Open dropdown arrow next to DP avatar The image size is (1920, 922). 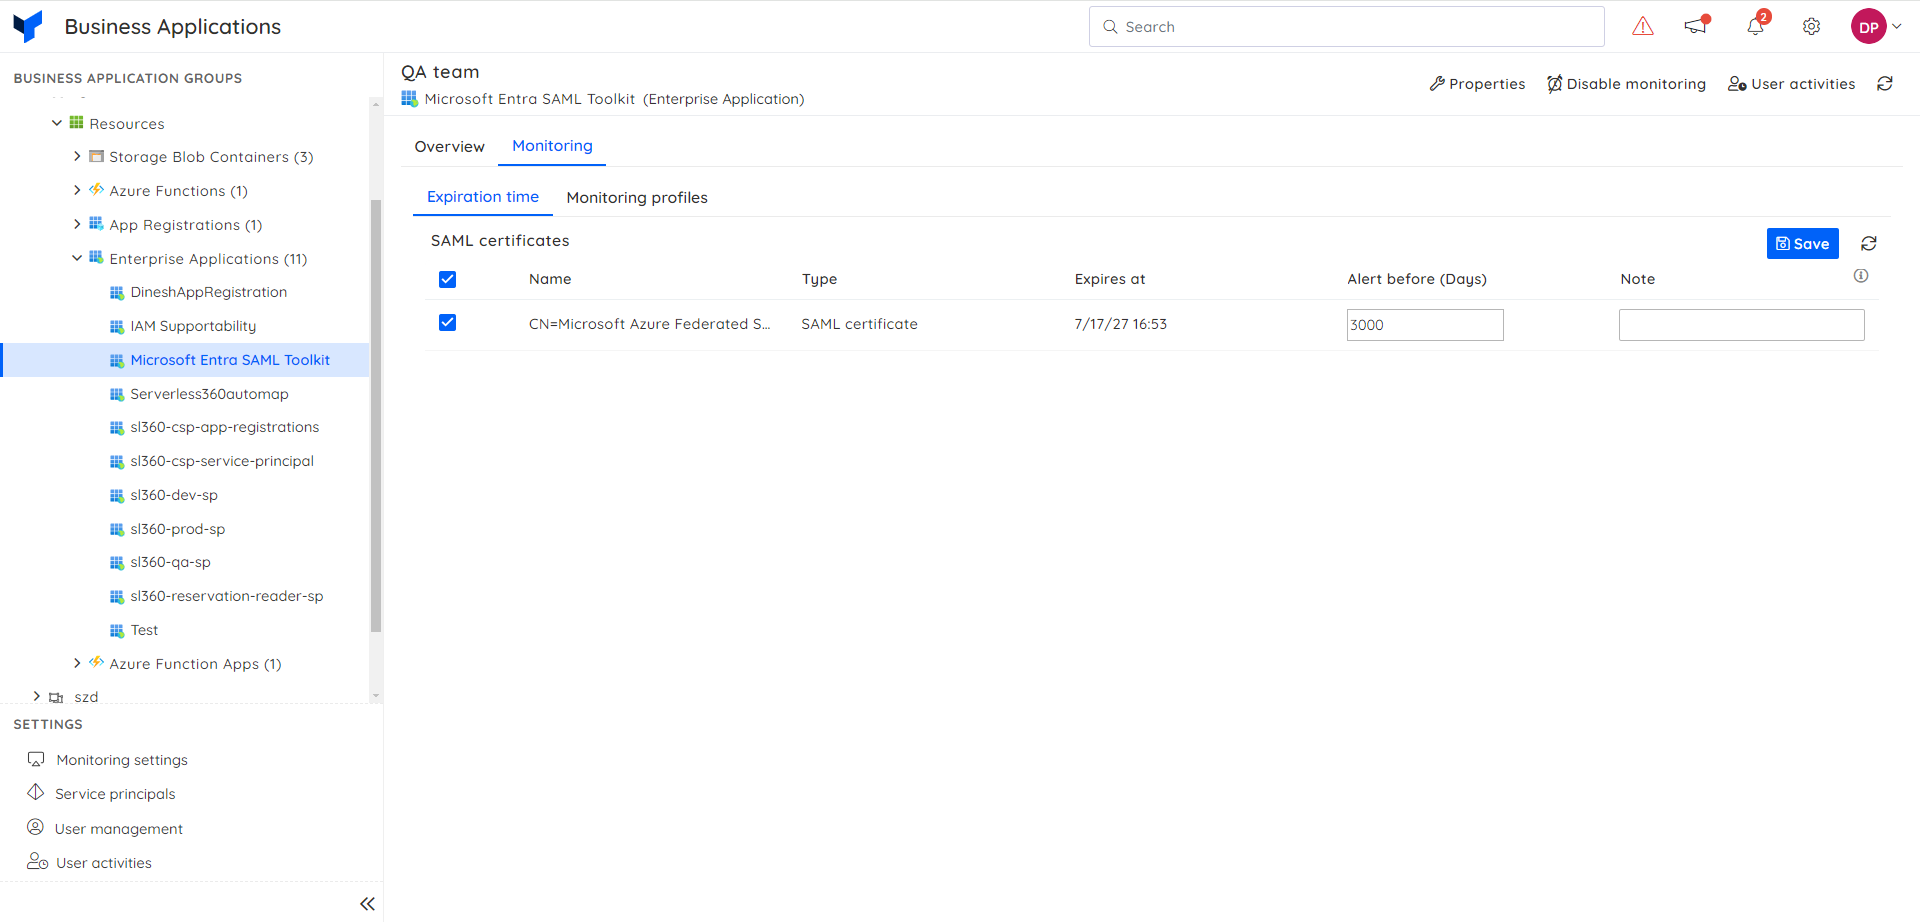pos(1897,27)
